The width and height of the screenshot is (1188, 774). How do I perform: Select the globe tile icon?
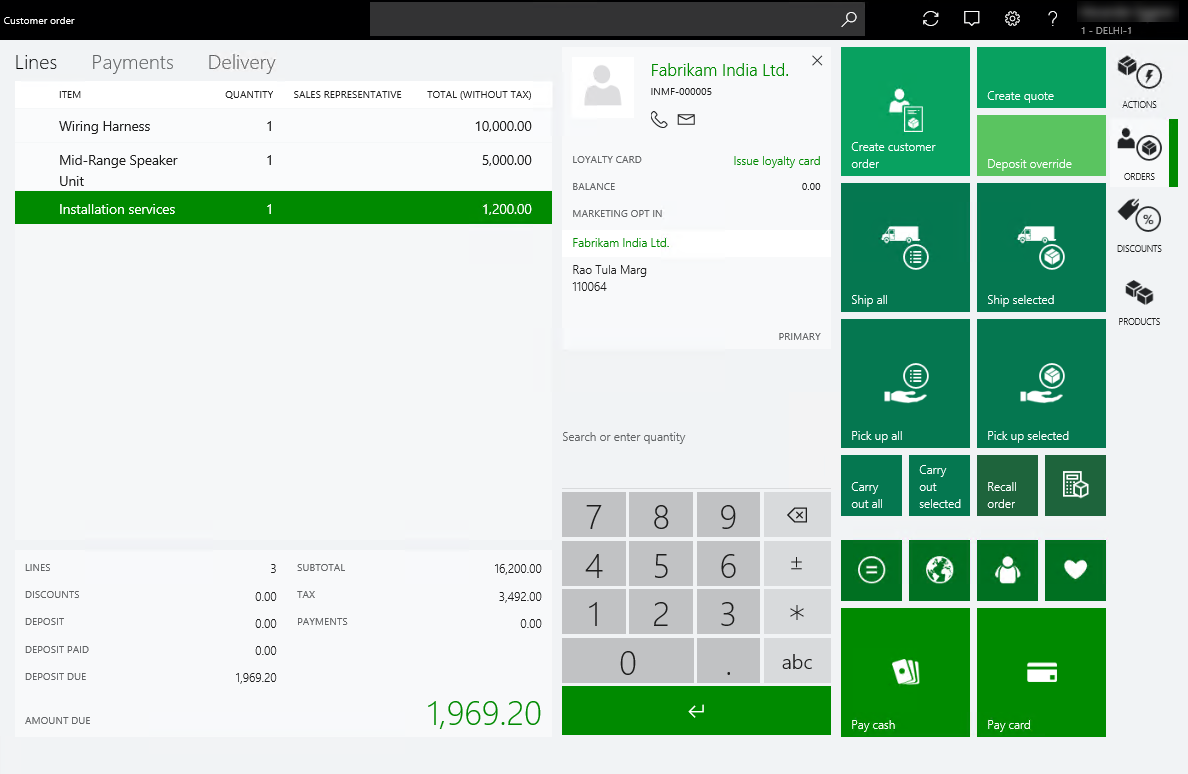939,570
